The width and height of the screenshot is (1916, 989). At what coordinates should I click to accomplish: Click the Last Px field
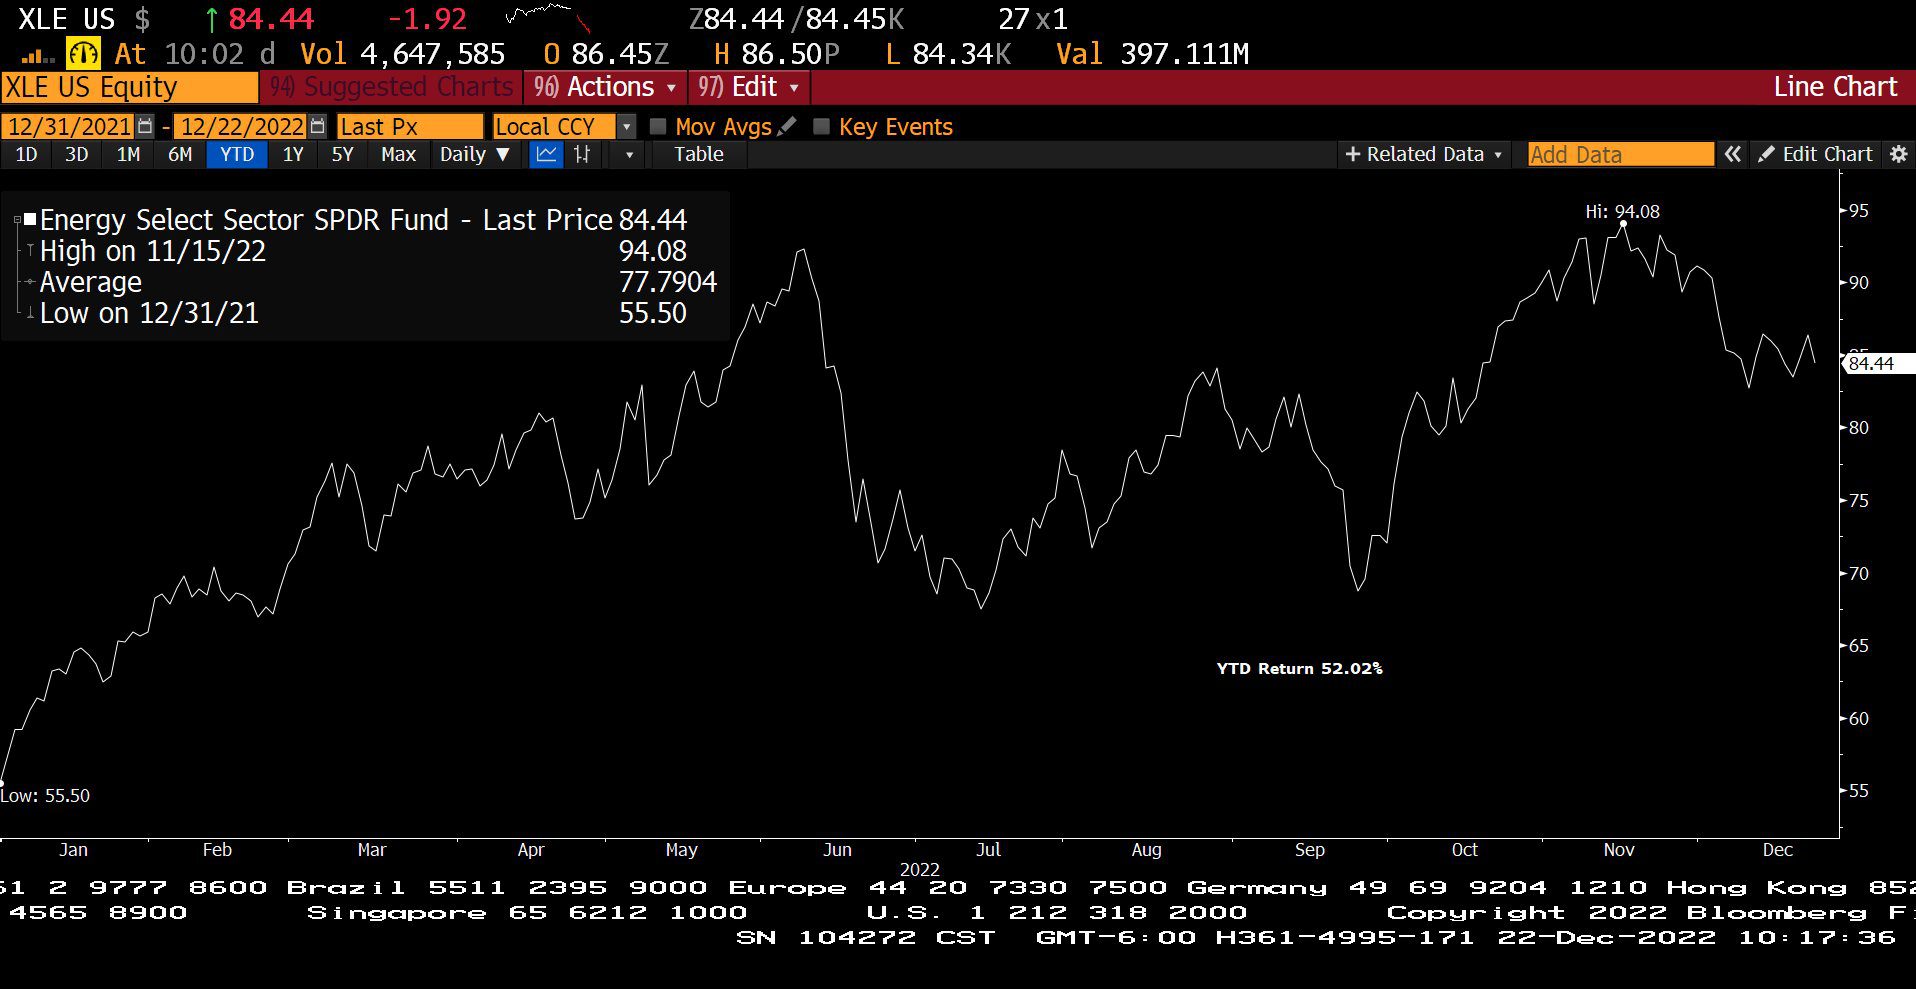tap(410, 127)
